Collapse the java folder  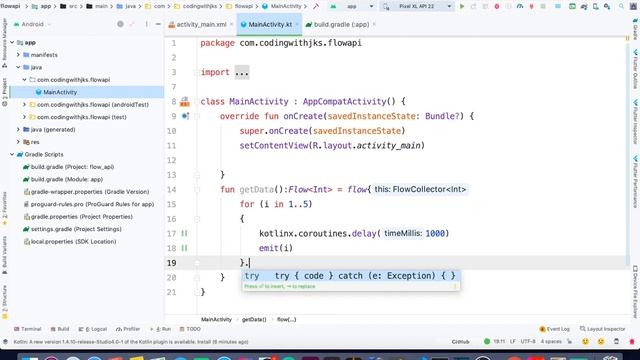[18, 67]
